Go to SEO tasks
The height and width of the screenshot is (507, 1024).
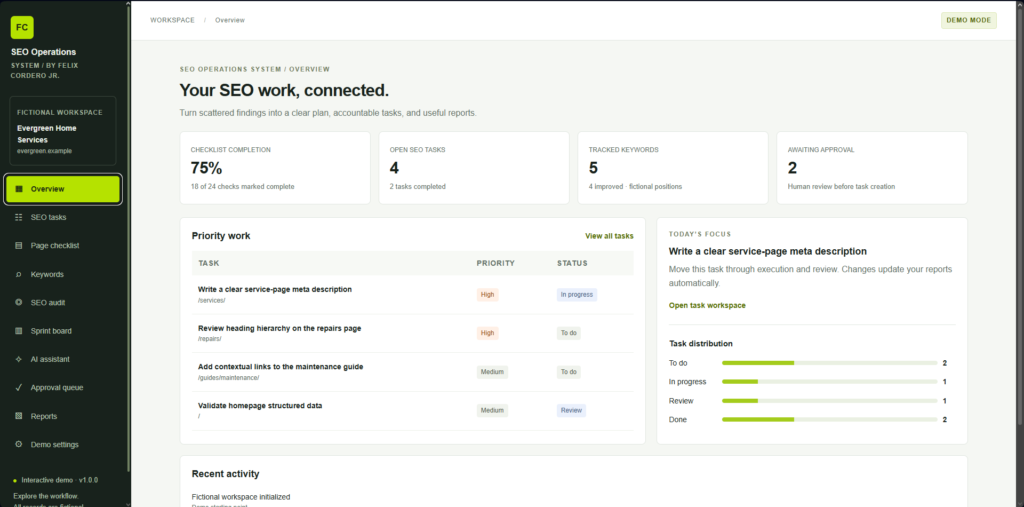point(63,218)
